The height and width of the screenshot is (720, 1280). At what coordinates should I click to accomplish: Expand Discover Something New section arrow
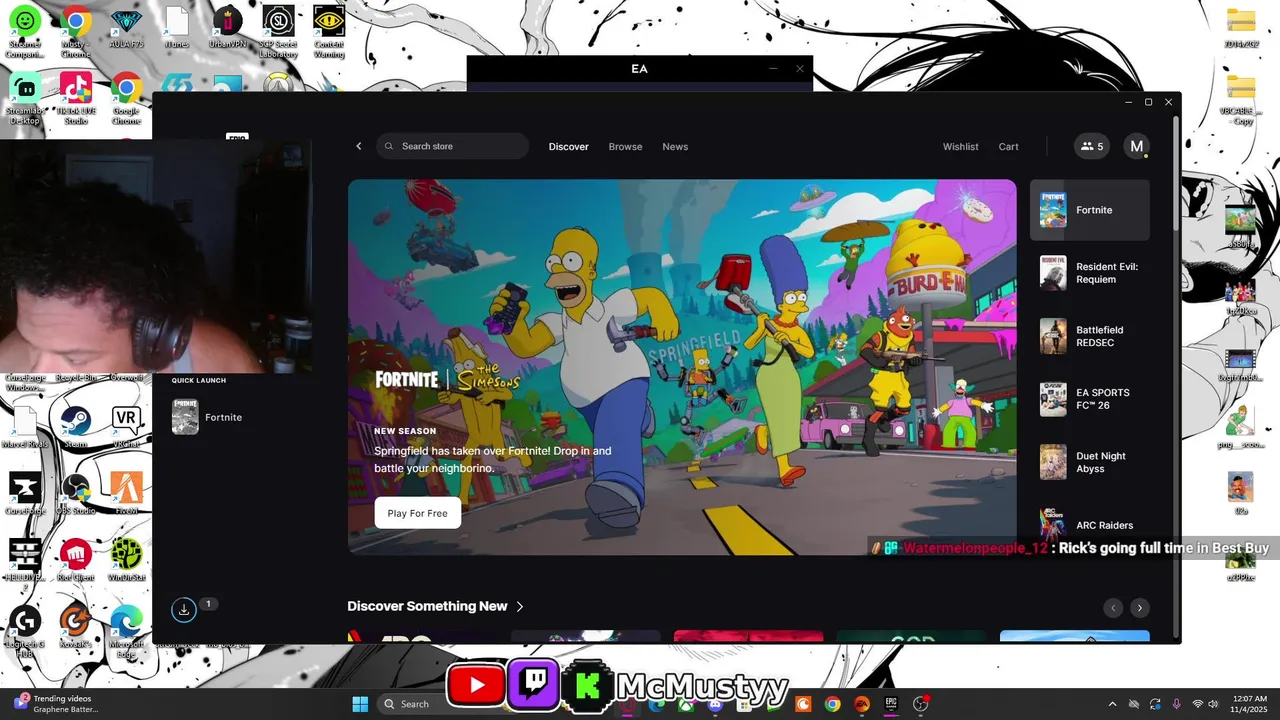520,606
